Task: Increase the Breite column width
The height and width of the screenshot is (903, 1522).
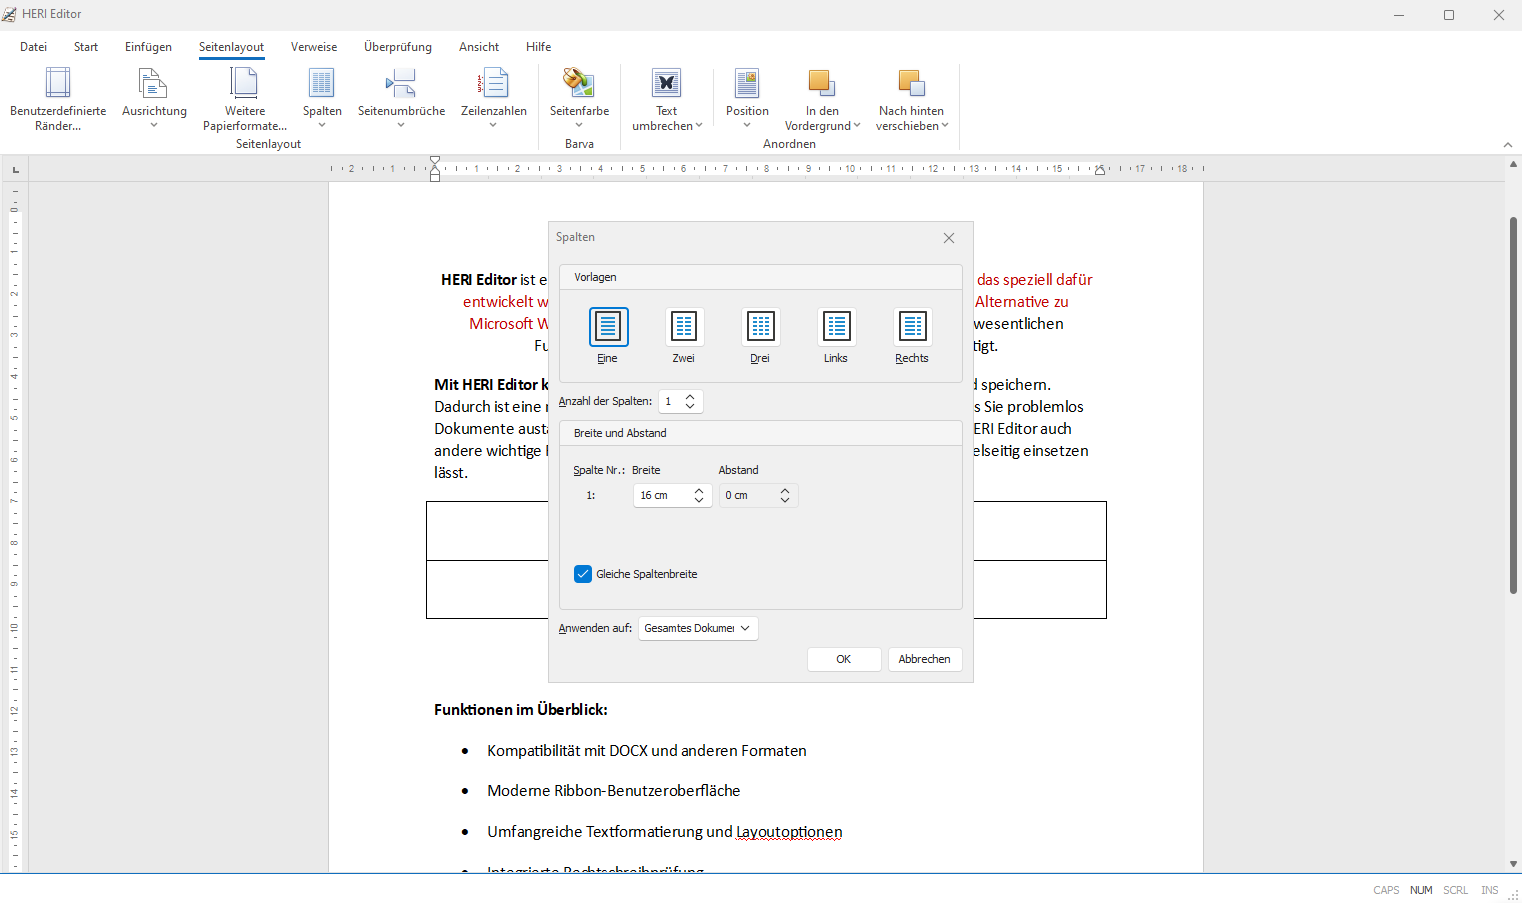Action: click(699, 490)
